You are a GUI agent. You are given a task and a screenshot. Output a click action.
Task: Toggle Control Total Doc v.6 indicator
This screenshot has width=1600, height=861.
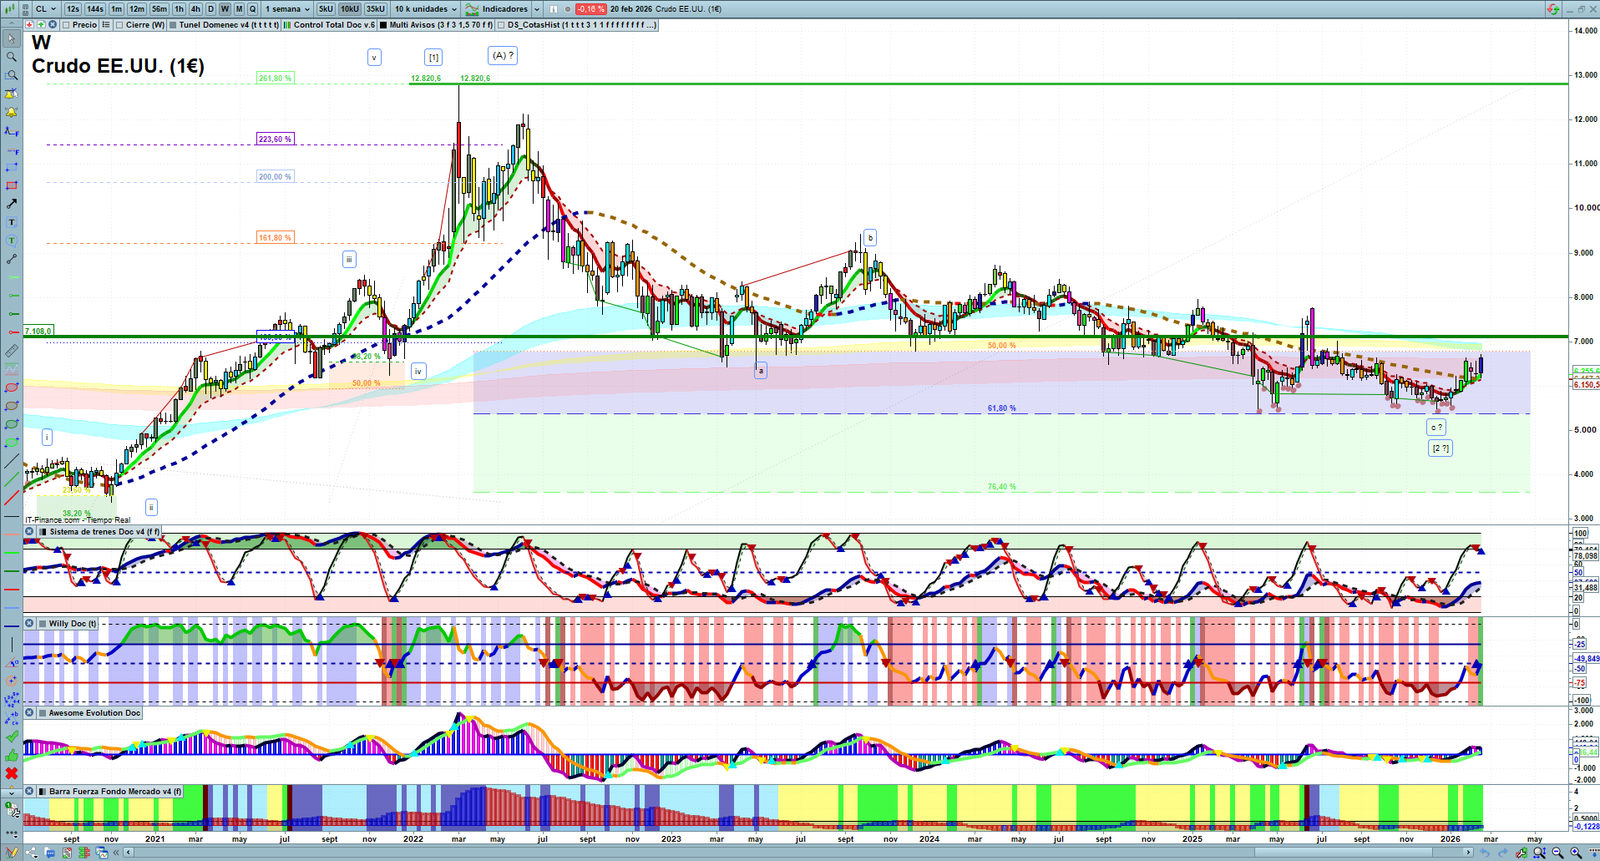[x=288, y=25]
